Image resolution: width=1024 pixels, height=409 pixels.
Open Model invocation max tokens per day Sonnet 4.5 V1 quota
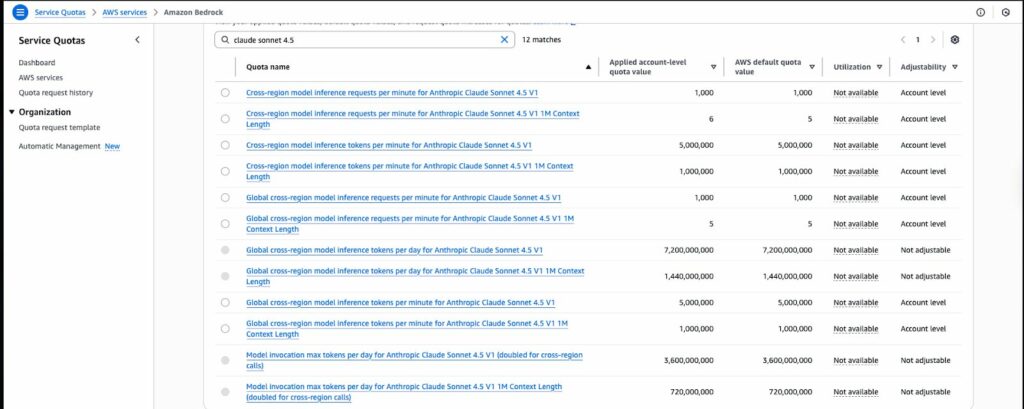[414, 361]
